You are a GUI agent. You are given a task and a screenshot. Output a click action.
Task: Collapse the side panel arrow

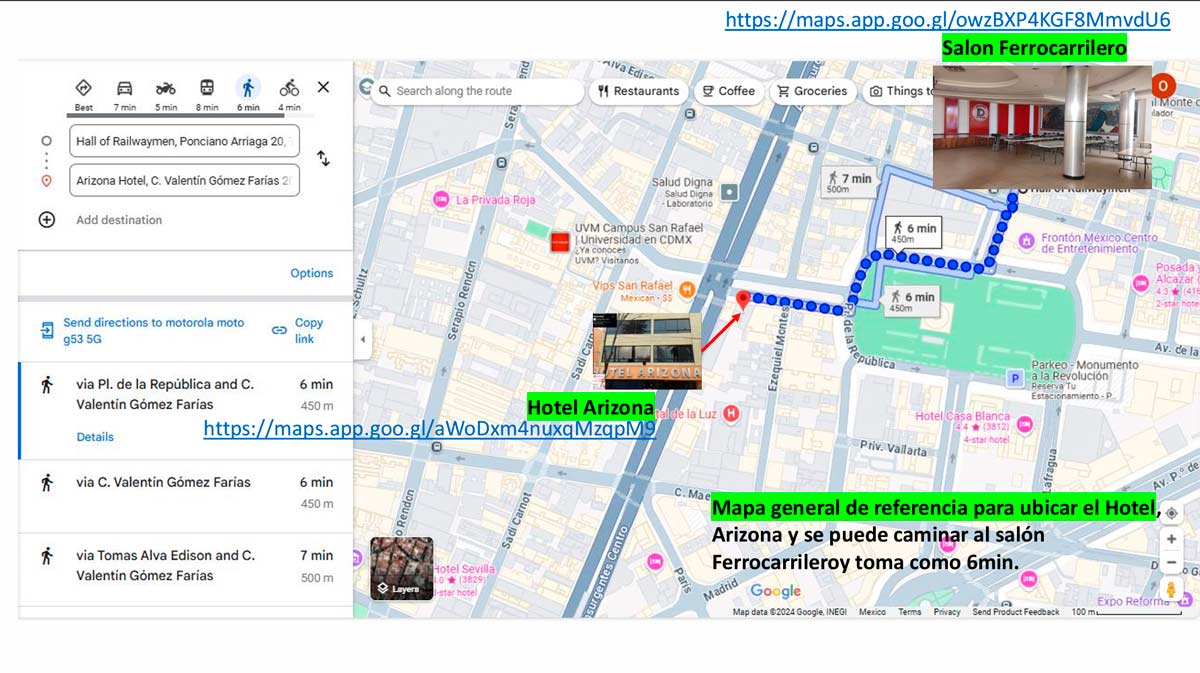click(x=362, y=340)
